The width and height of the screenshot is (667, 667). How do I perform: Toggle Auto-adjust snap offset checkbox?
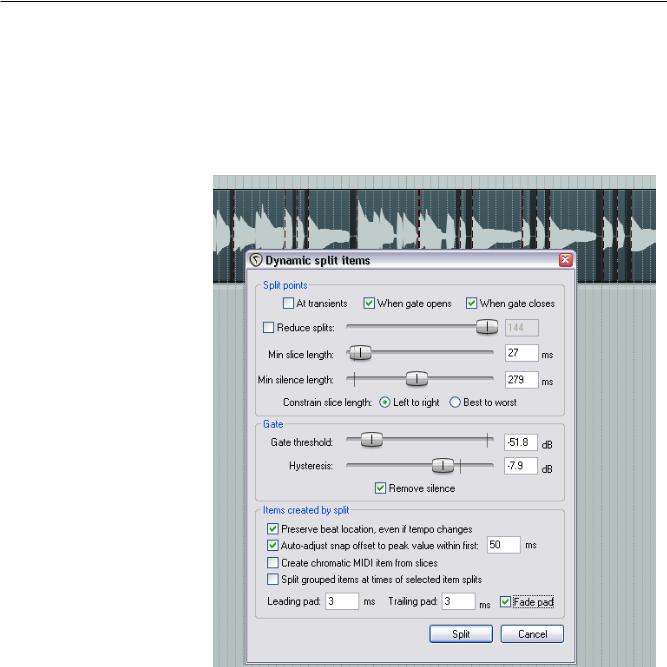(273, 545)
